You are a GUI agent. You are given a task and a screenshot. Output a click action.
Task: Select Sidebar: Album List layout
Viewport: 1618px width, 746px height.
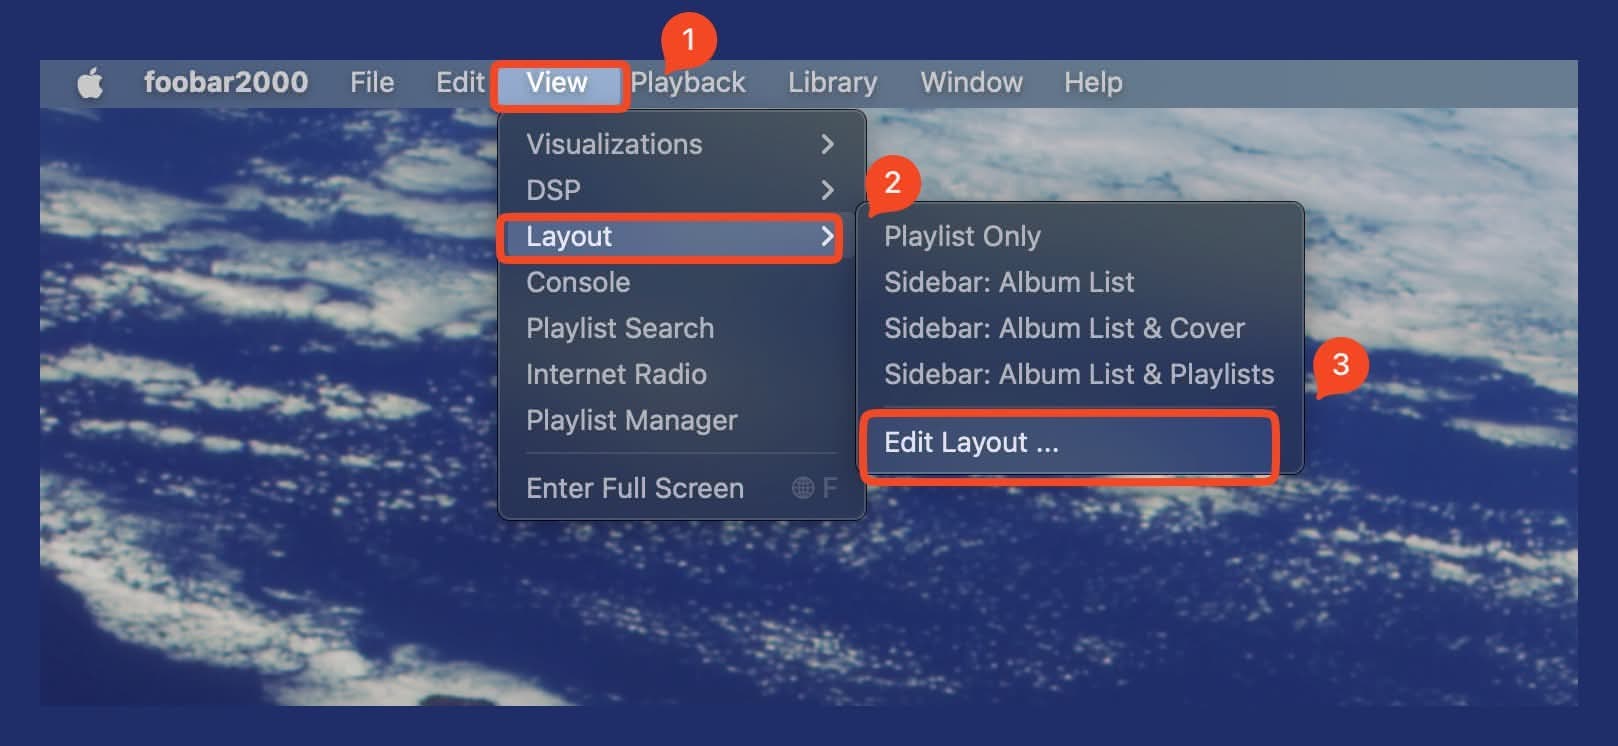(1080, 282)
